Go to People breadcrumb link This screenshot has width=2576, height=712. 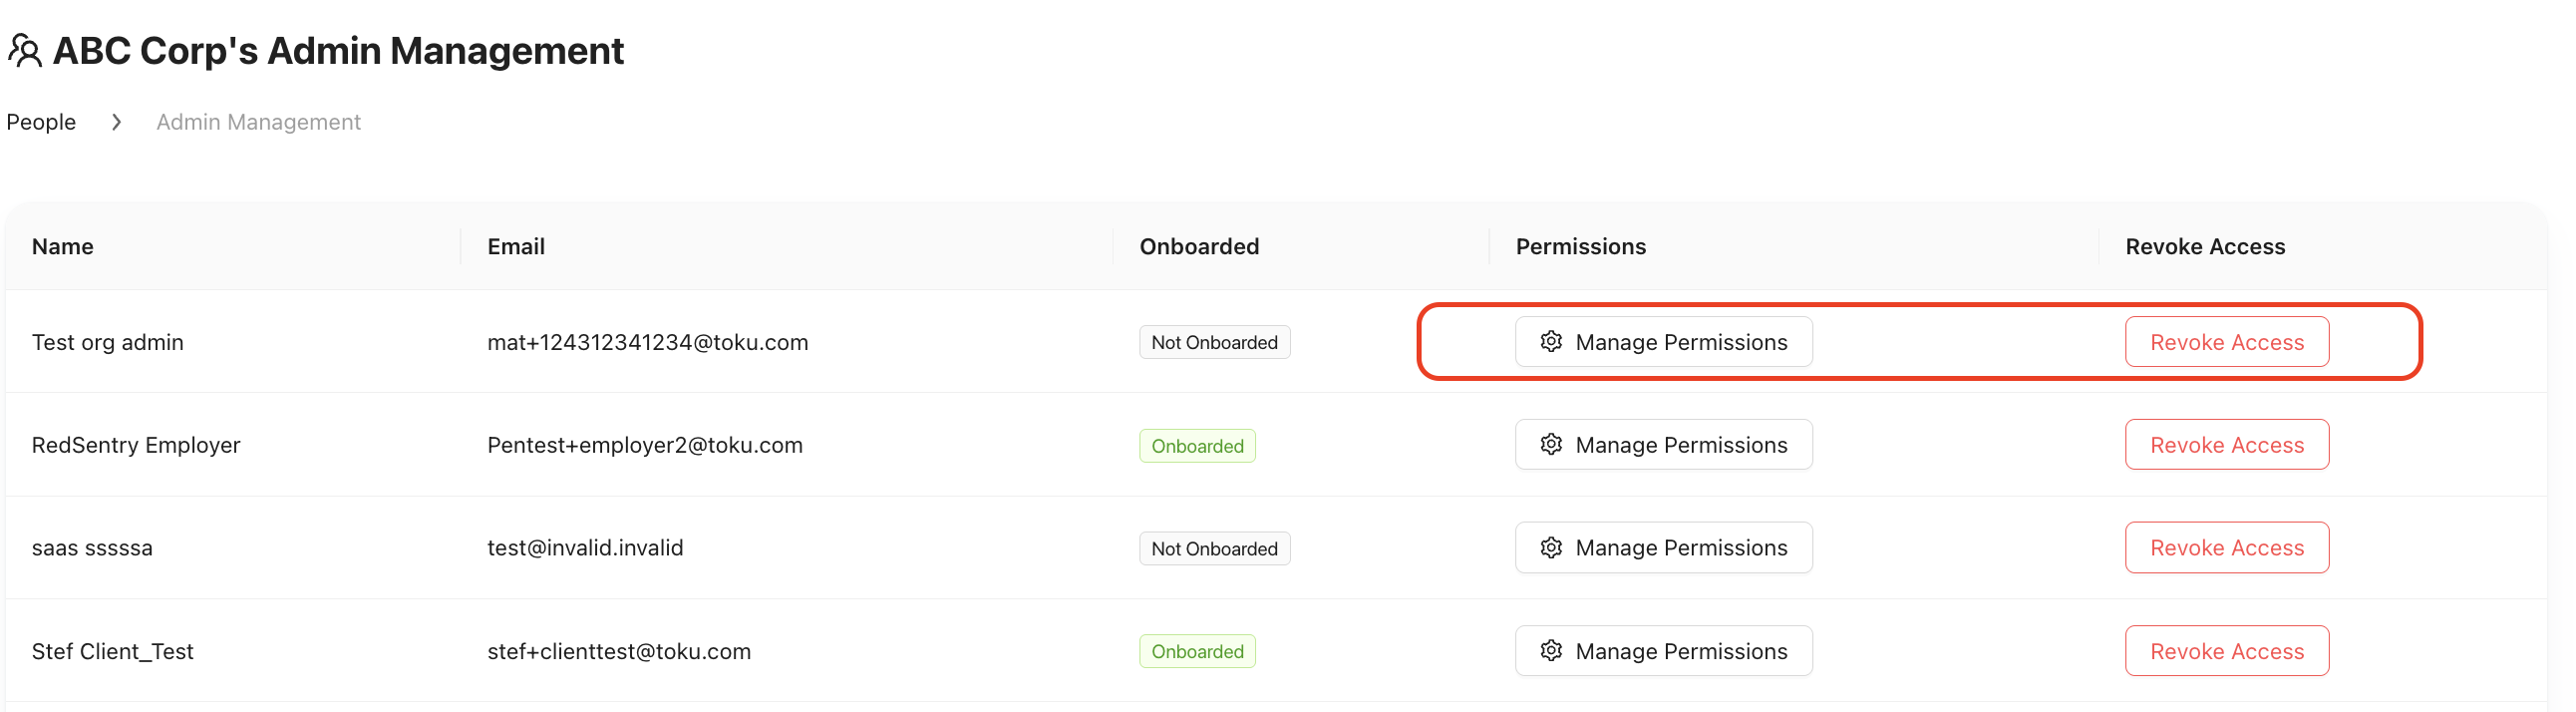click(41, 122)
